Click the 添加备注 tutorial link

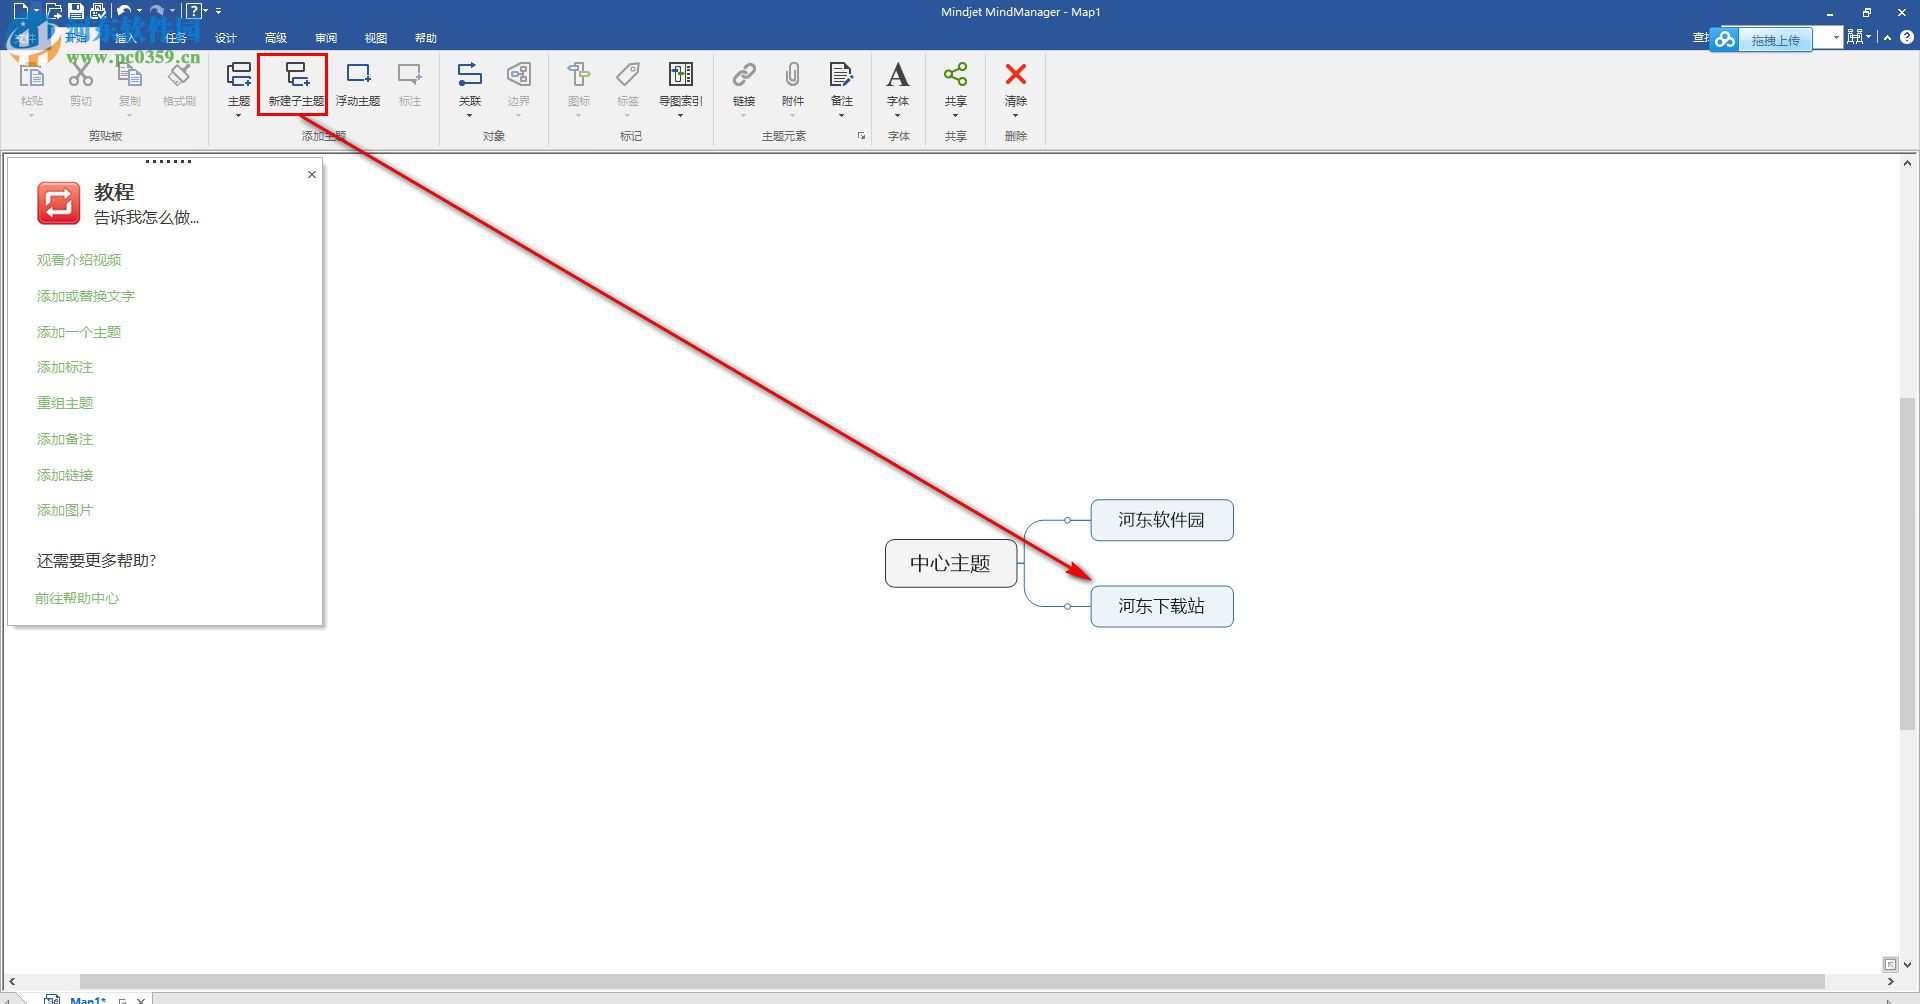(65, 439)
